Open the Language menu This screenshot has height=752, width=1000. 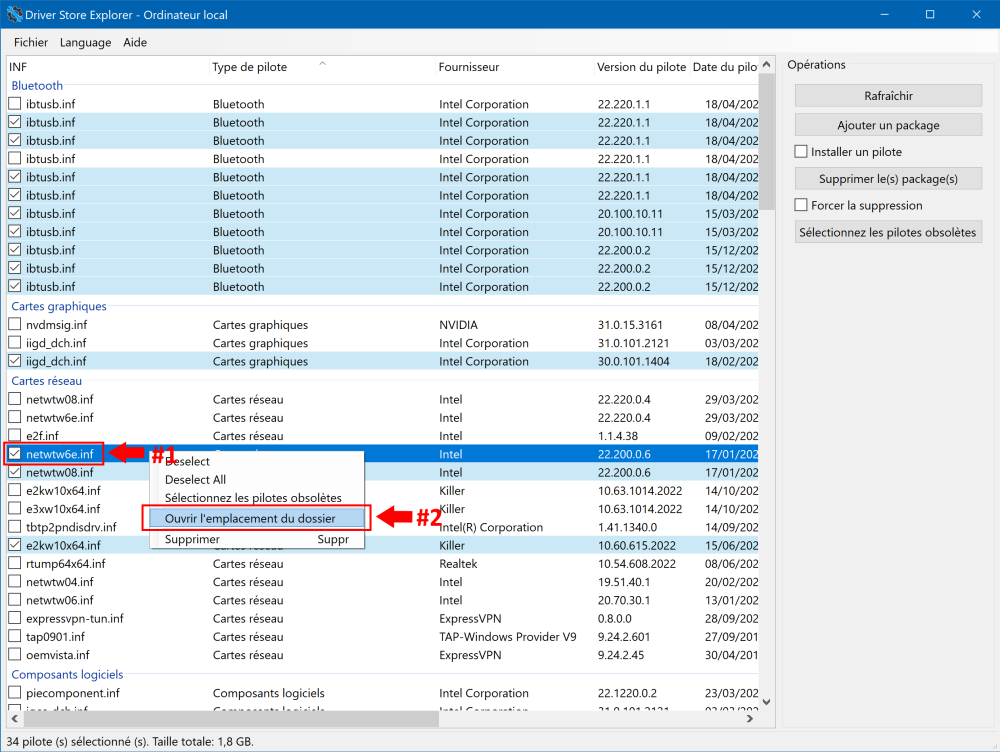(85, 43)
